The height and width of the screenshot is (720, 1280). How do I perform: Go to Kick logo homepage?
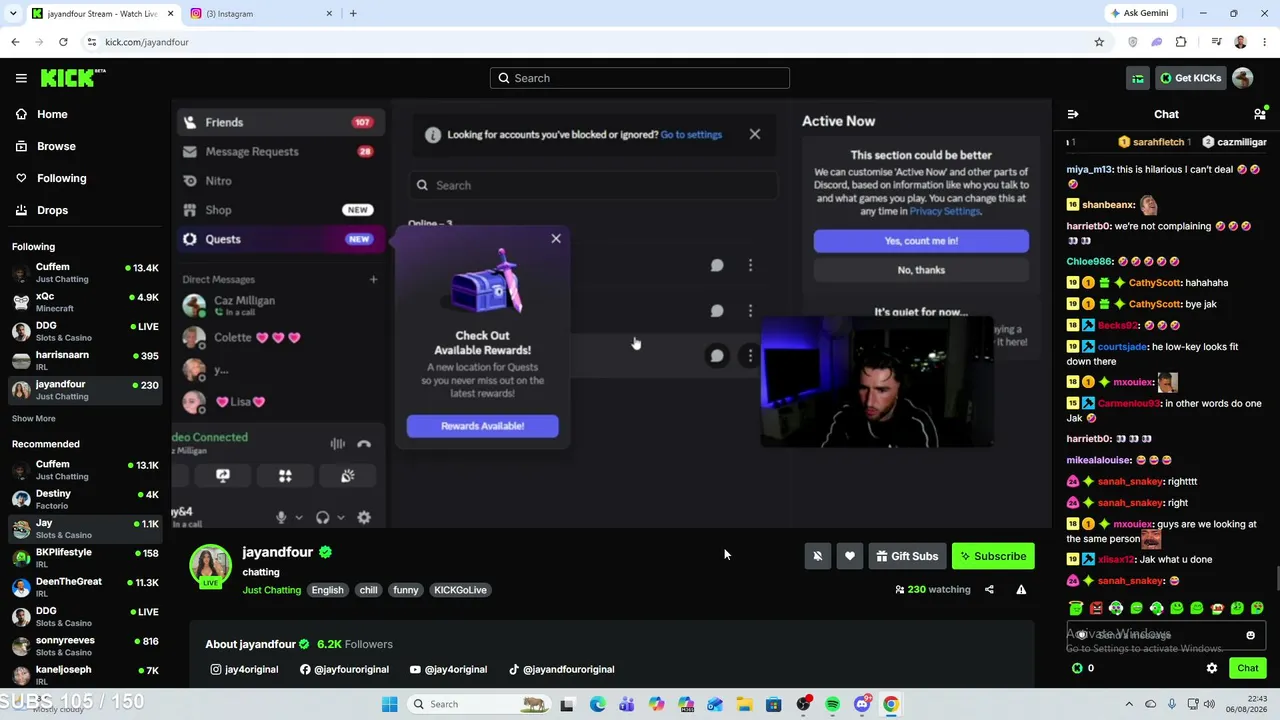(x=73, y=78)
